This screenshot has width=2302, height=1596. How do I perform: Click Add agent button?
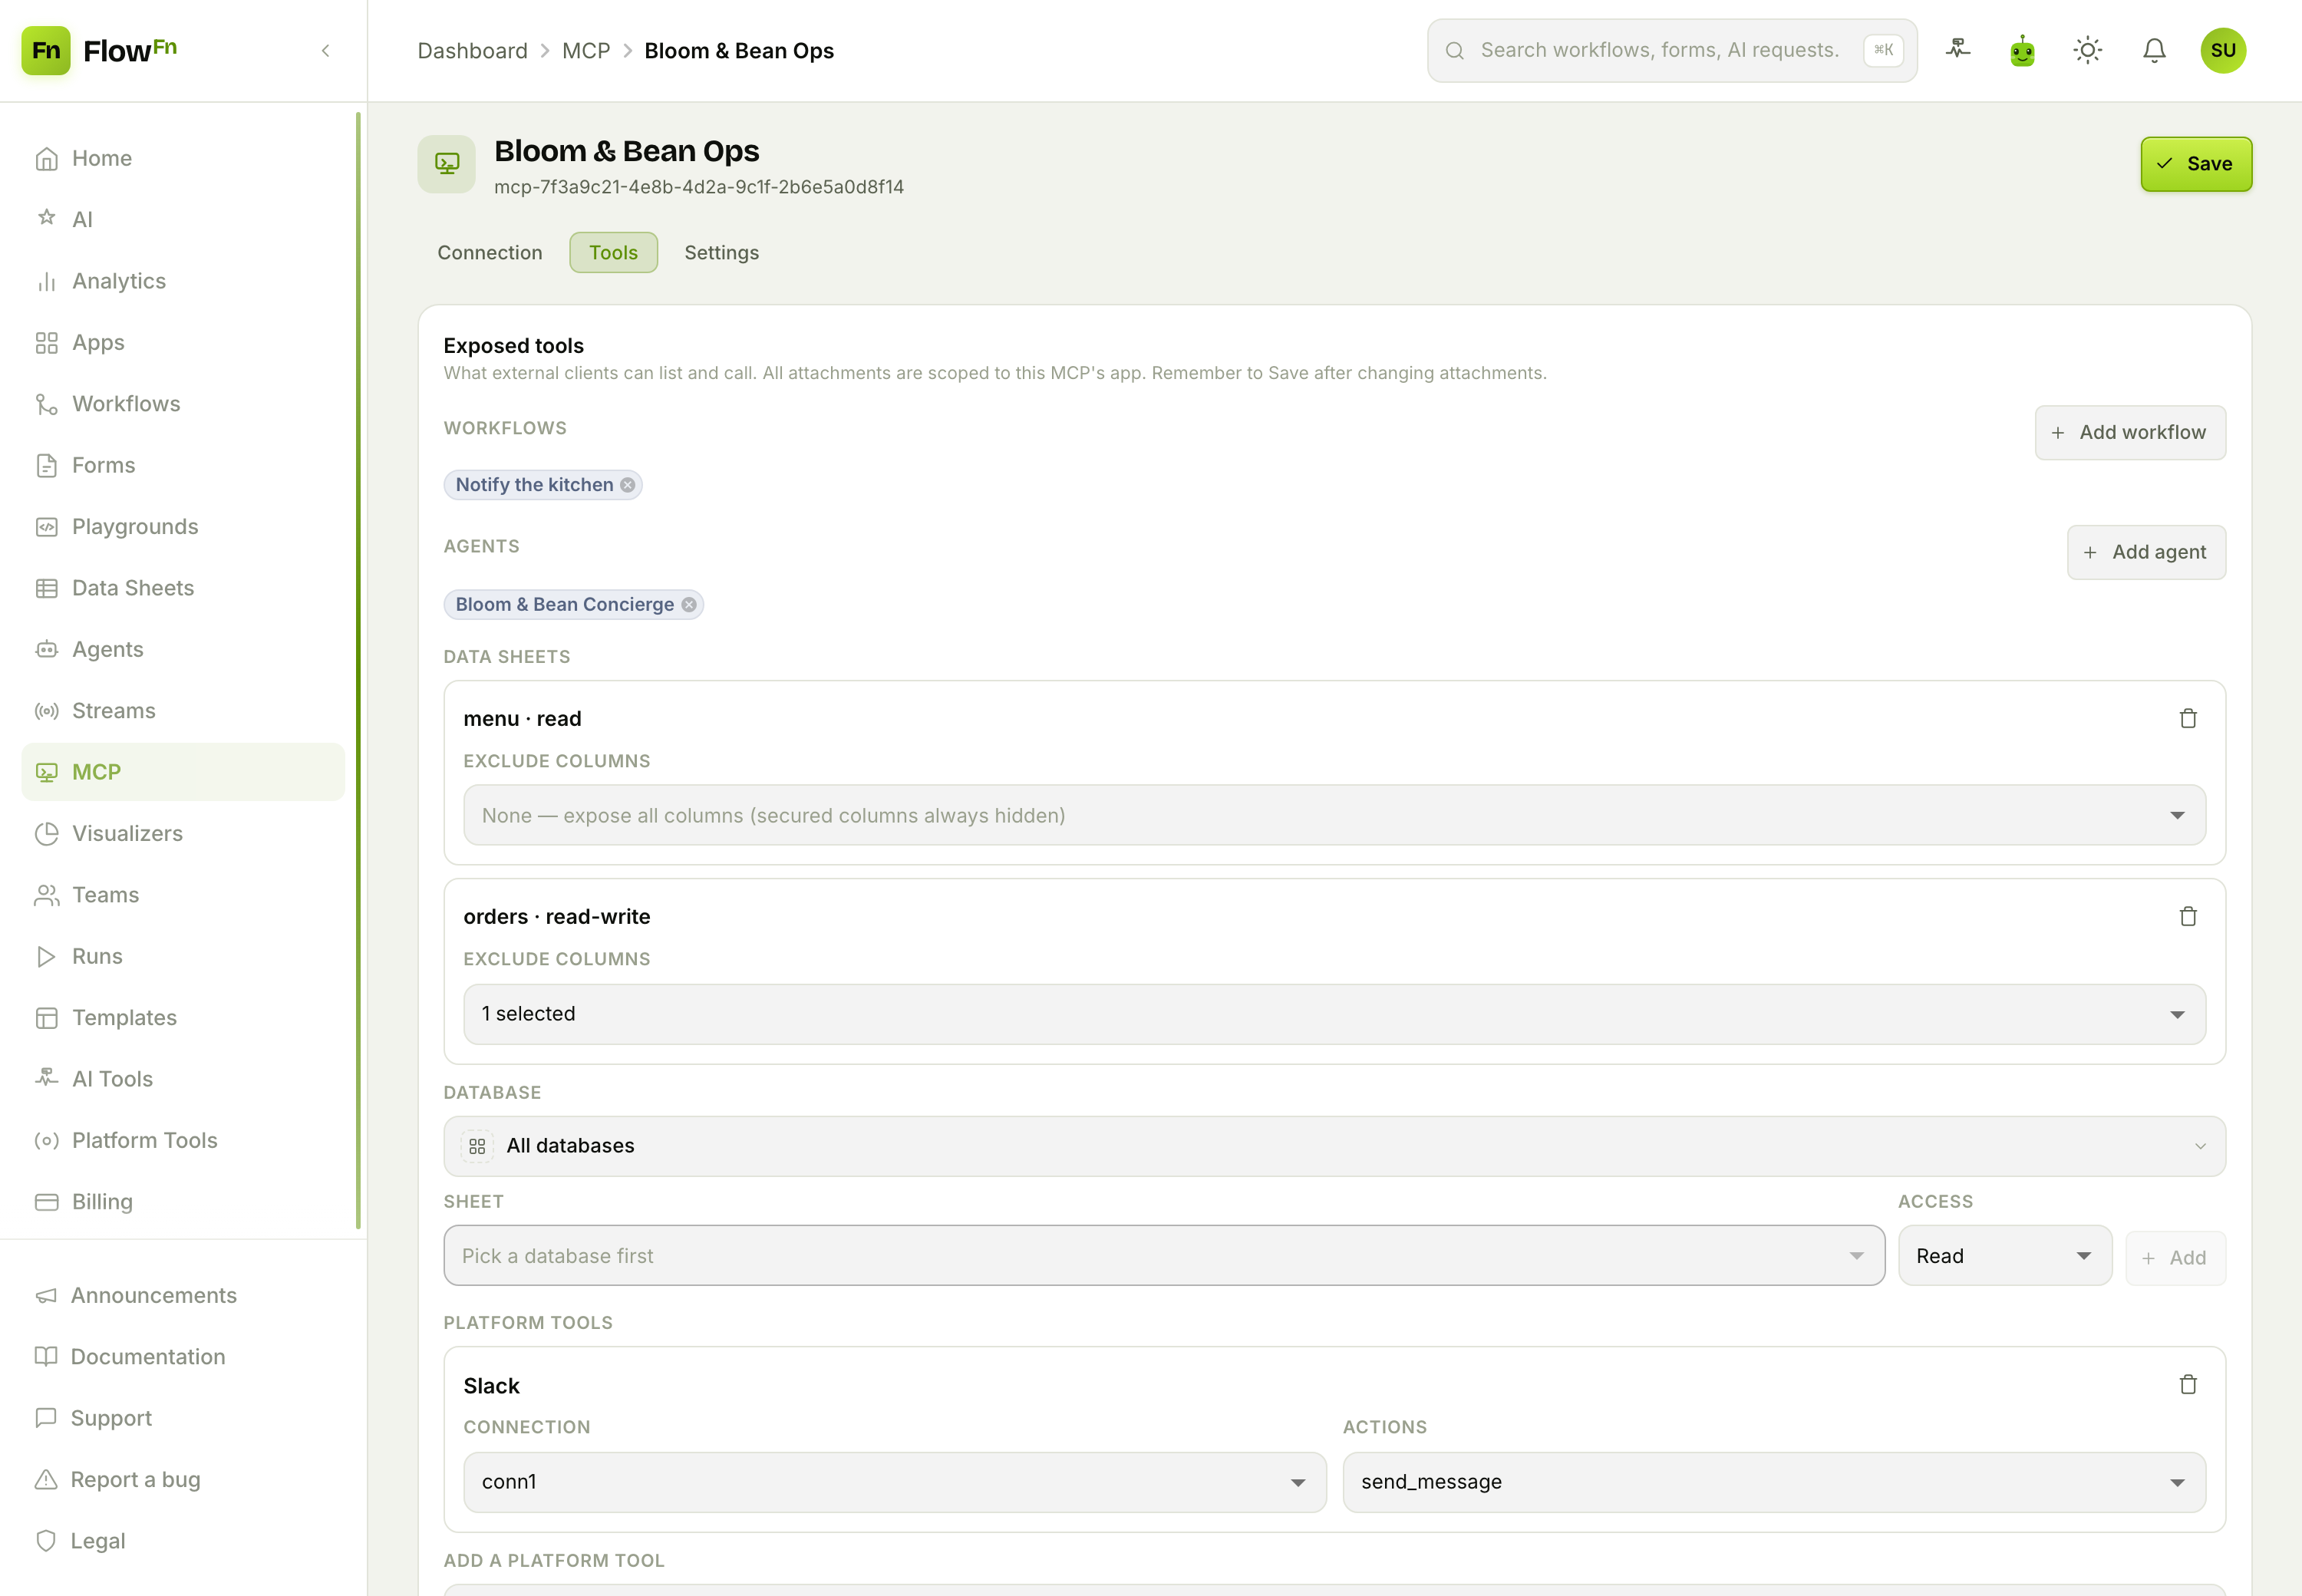coord(2146,552)
